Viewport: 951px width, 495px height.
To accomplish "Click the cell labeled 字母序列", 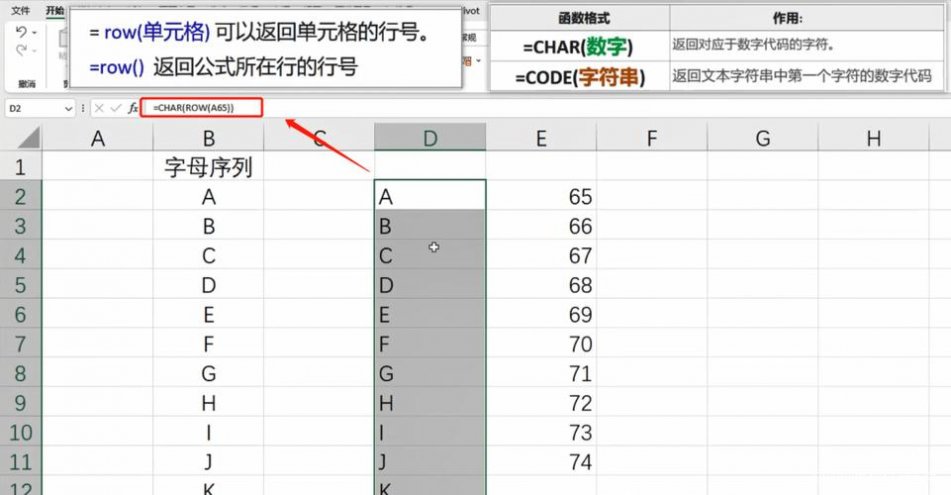I will [209, 167].
